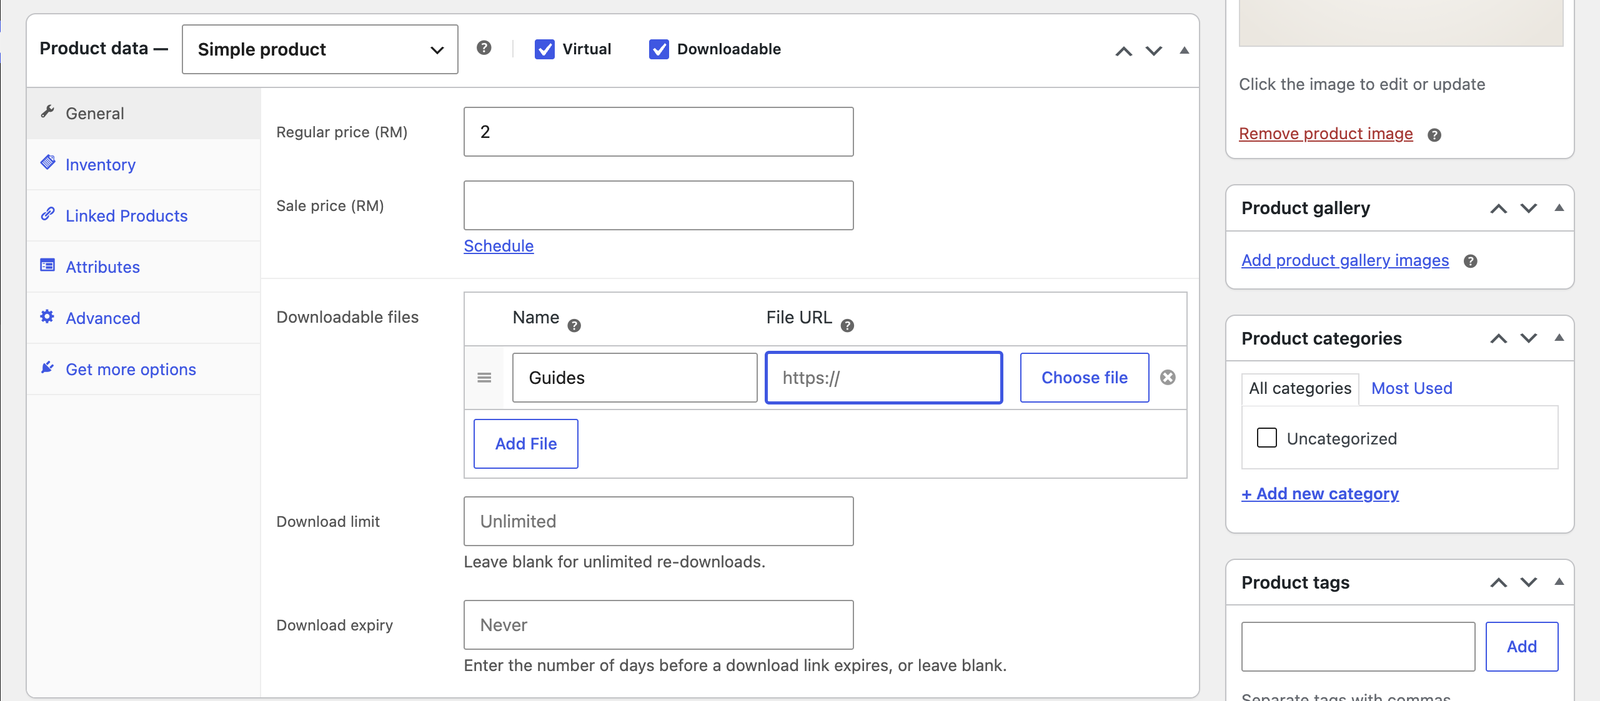Image resolution: width=1600 pixels, height=701 pixels.
Task: Click the help icon beside product type dropdown
Action: (484, 48)
